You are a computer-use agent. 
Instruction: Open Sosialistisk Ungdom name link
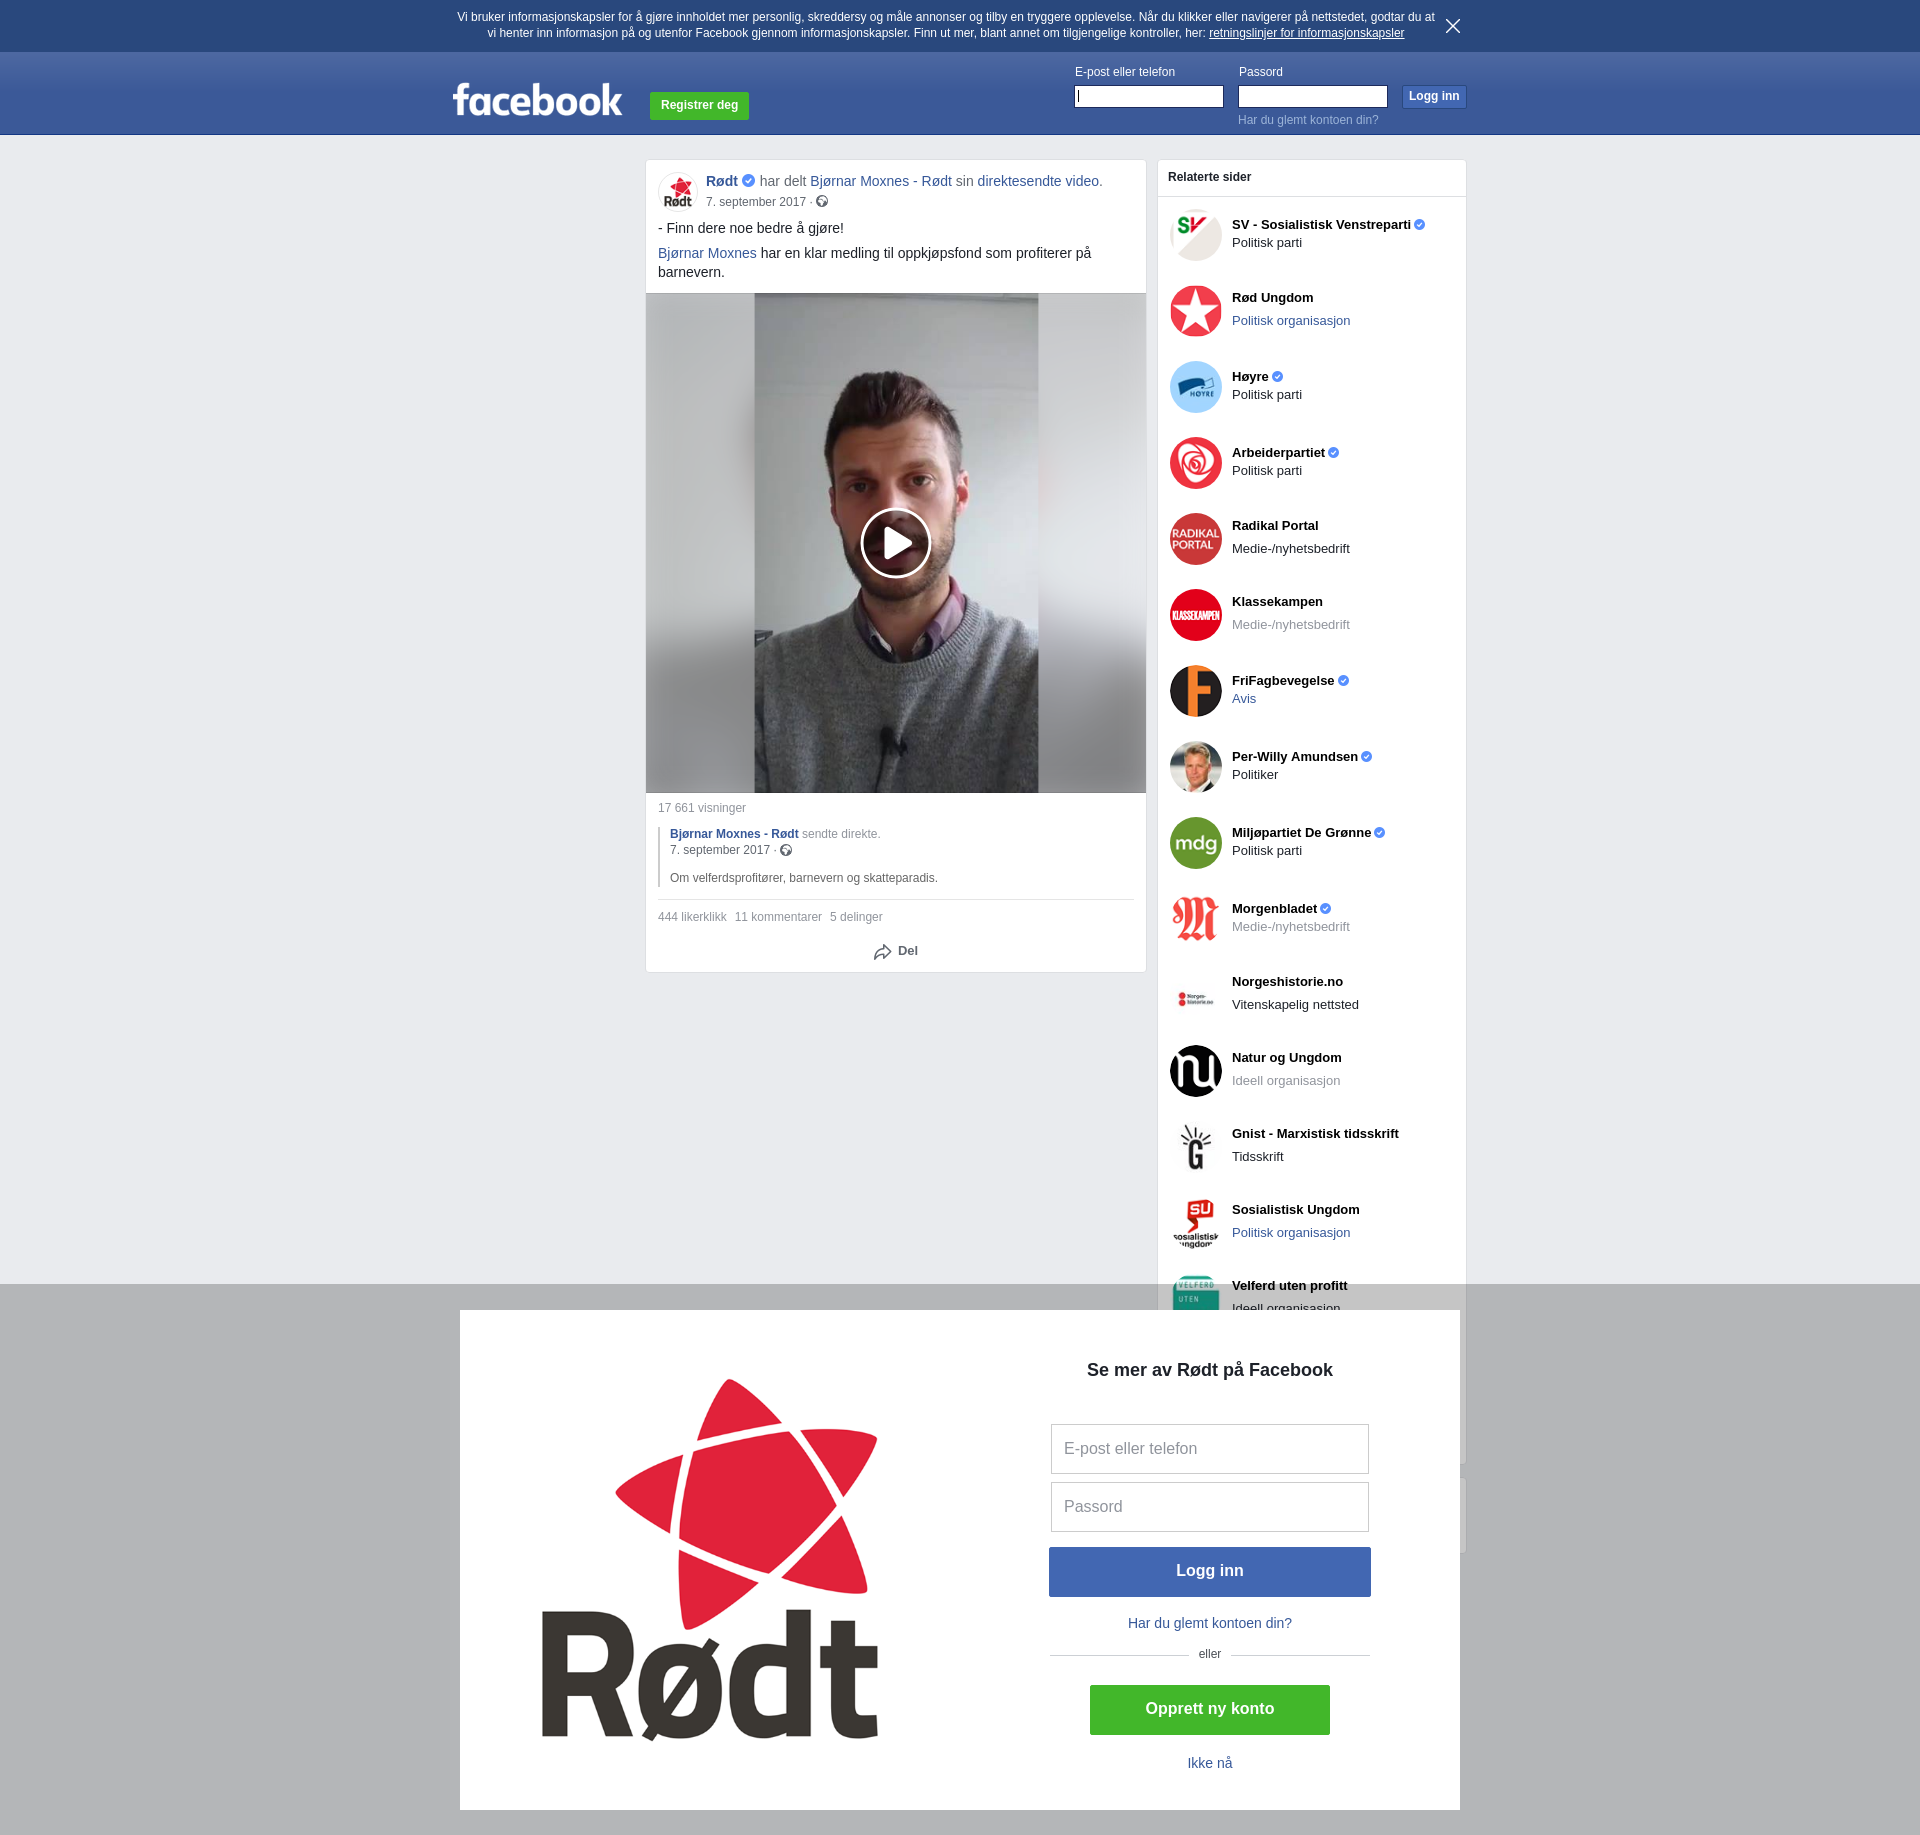pos(1295,1210)
